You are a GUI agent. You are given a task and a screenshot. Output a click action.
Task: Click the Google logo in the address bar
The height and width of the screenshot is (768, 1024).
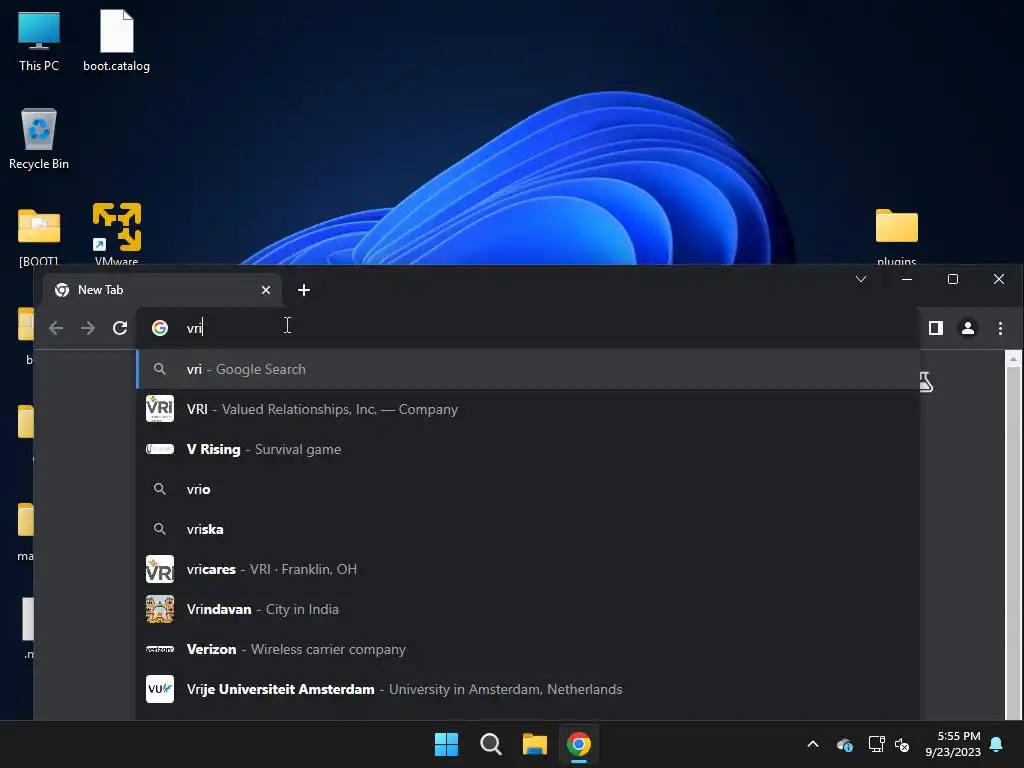point(160,328)
